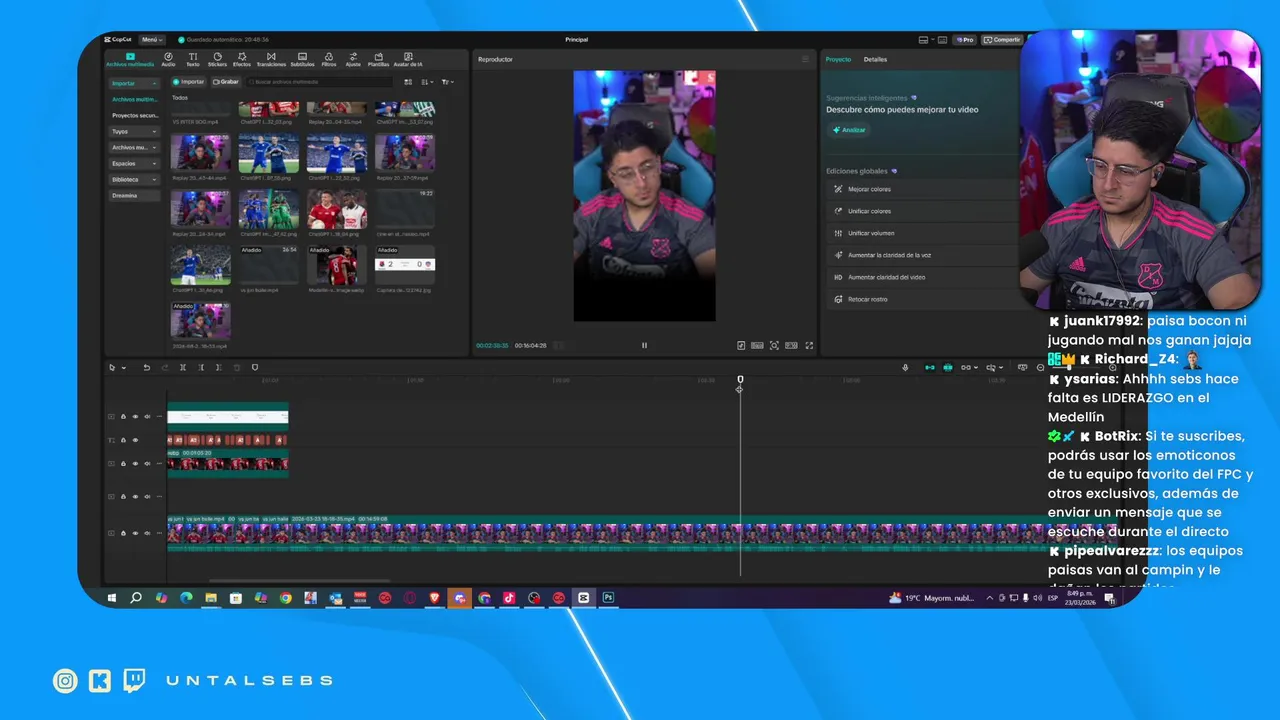Open the Subtítulos panel tab
Screen dimensions: 1280x720
coord(302,59)
